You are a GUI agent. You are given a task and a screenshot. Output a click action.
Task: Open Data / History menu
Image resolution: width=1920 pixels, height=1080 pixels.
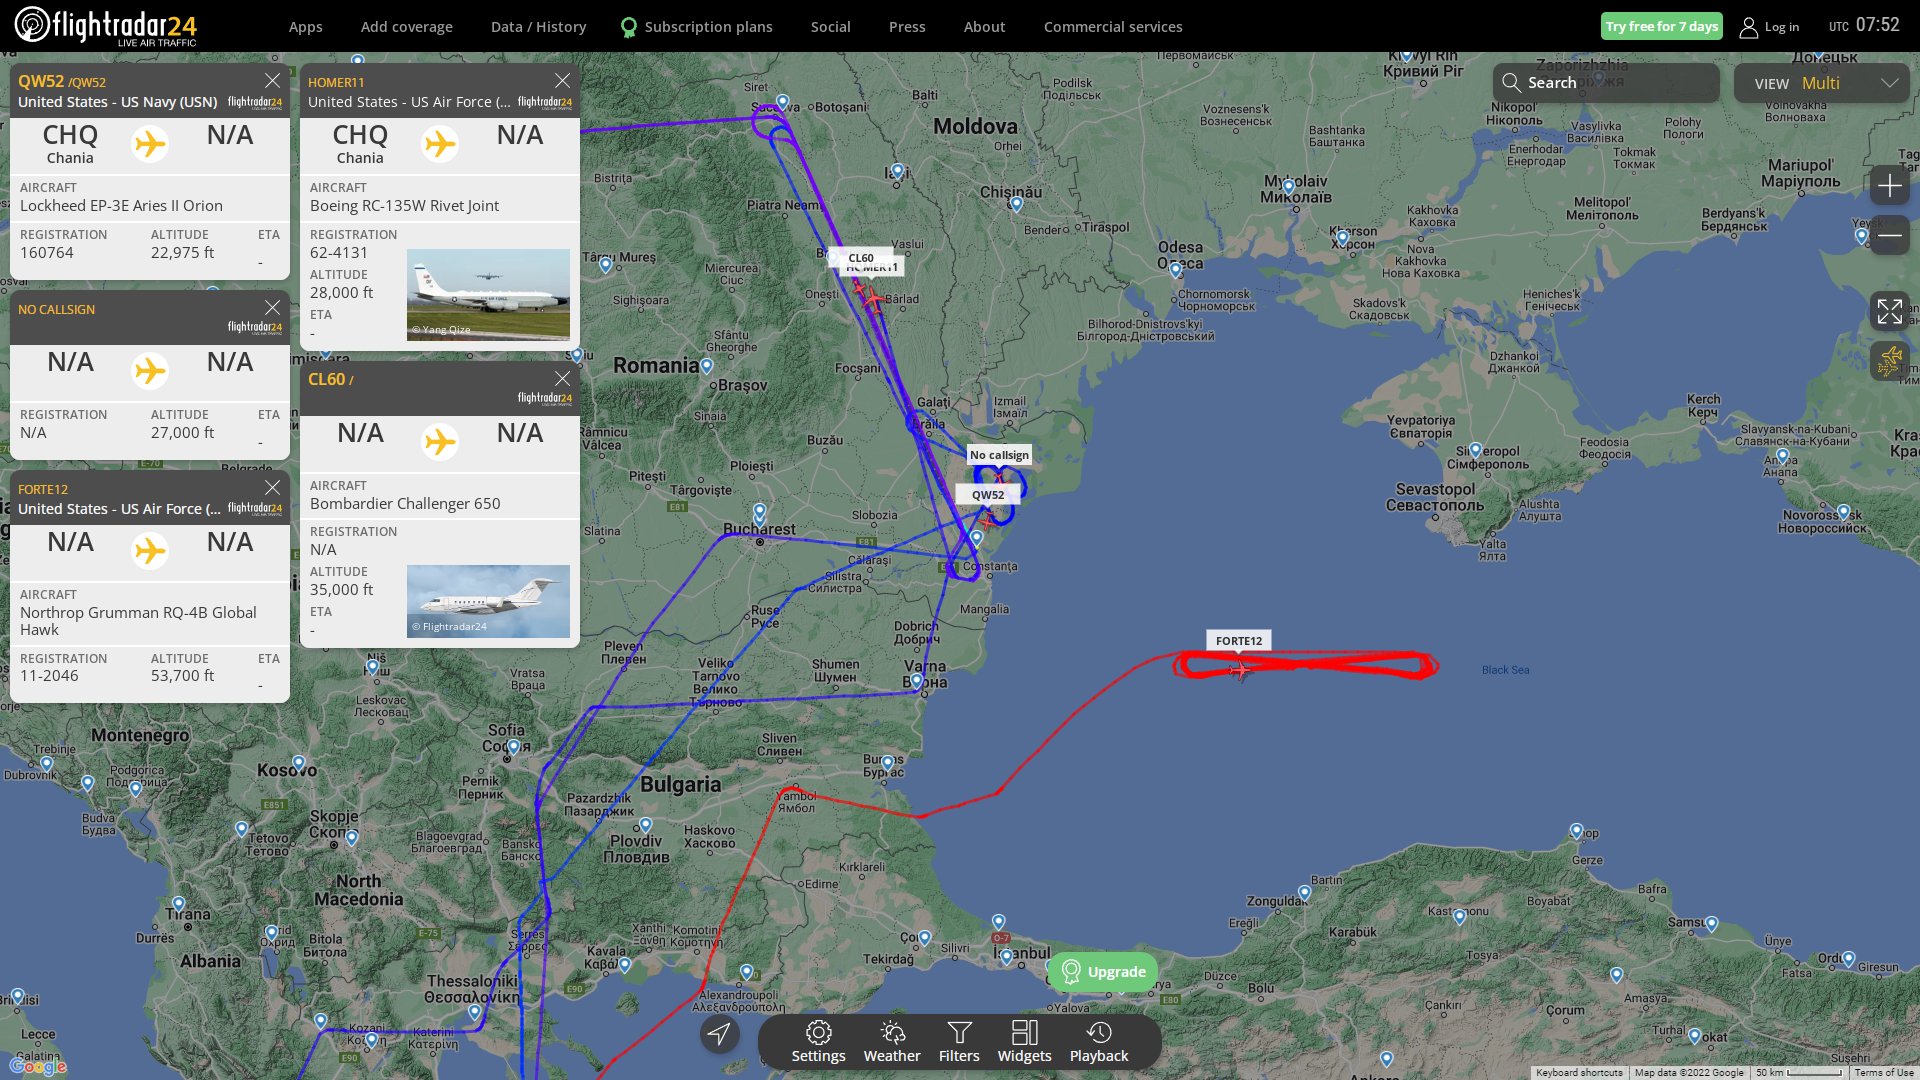click(538, 27)
